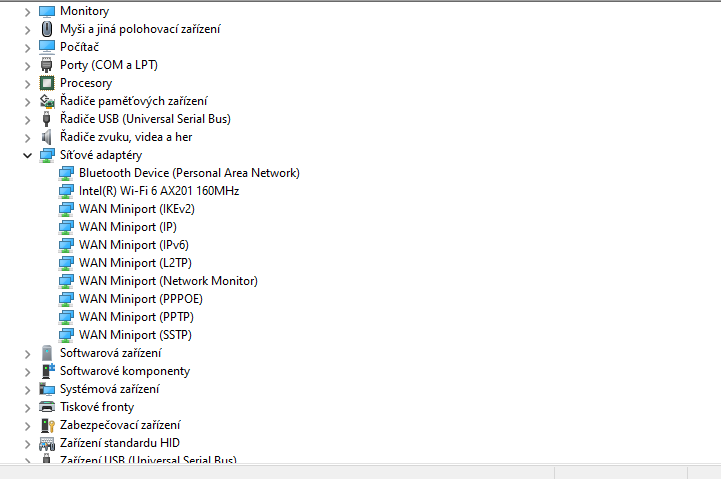Click the Zařízení standardu HID keyboard icon
Viewport: 721px width, 479px height.
[x=47, y=443]
